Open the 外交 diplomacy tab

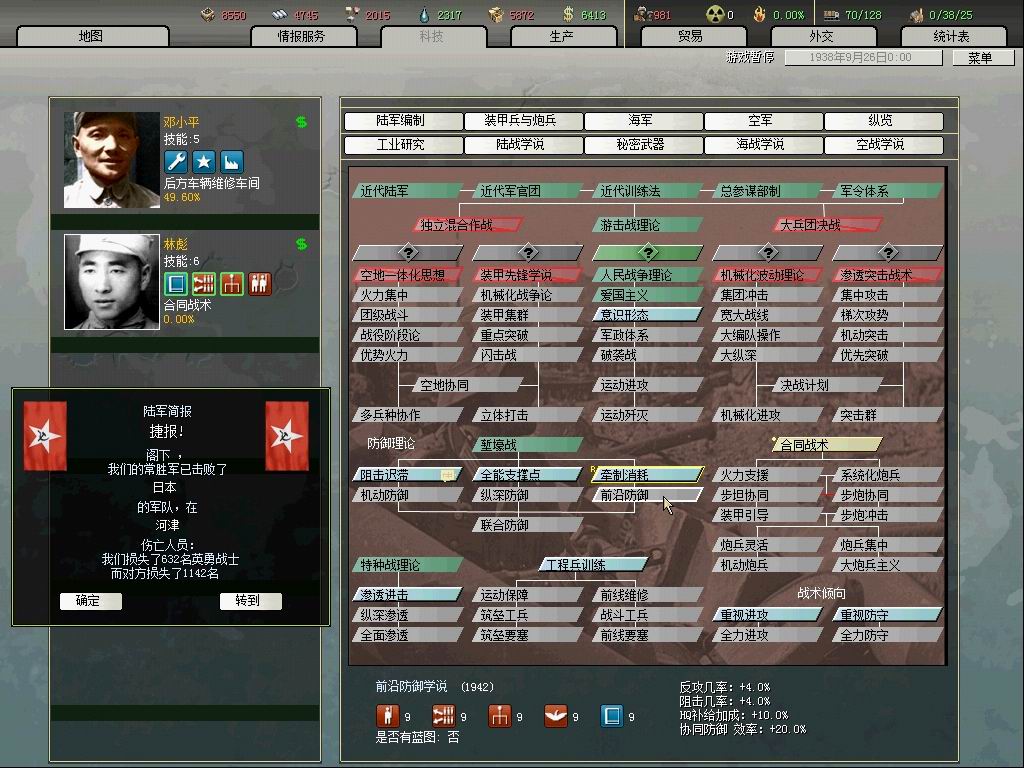pyautogui.click(x=823, y=37)
